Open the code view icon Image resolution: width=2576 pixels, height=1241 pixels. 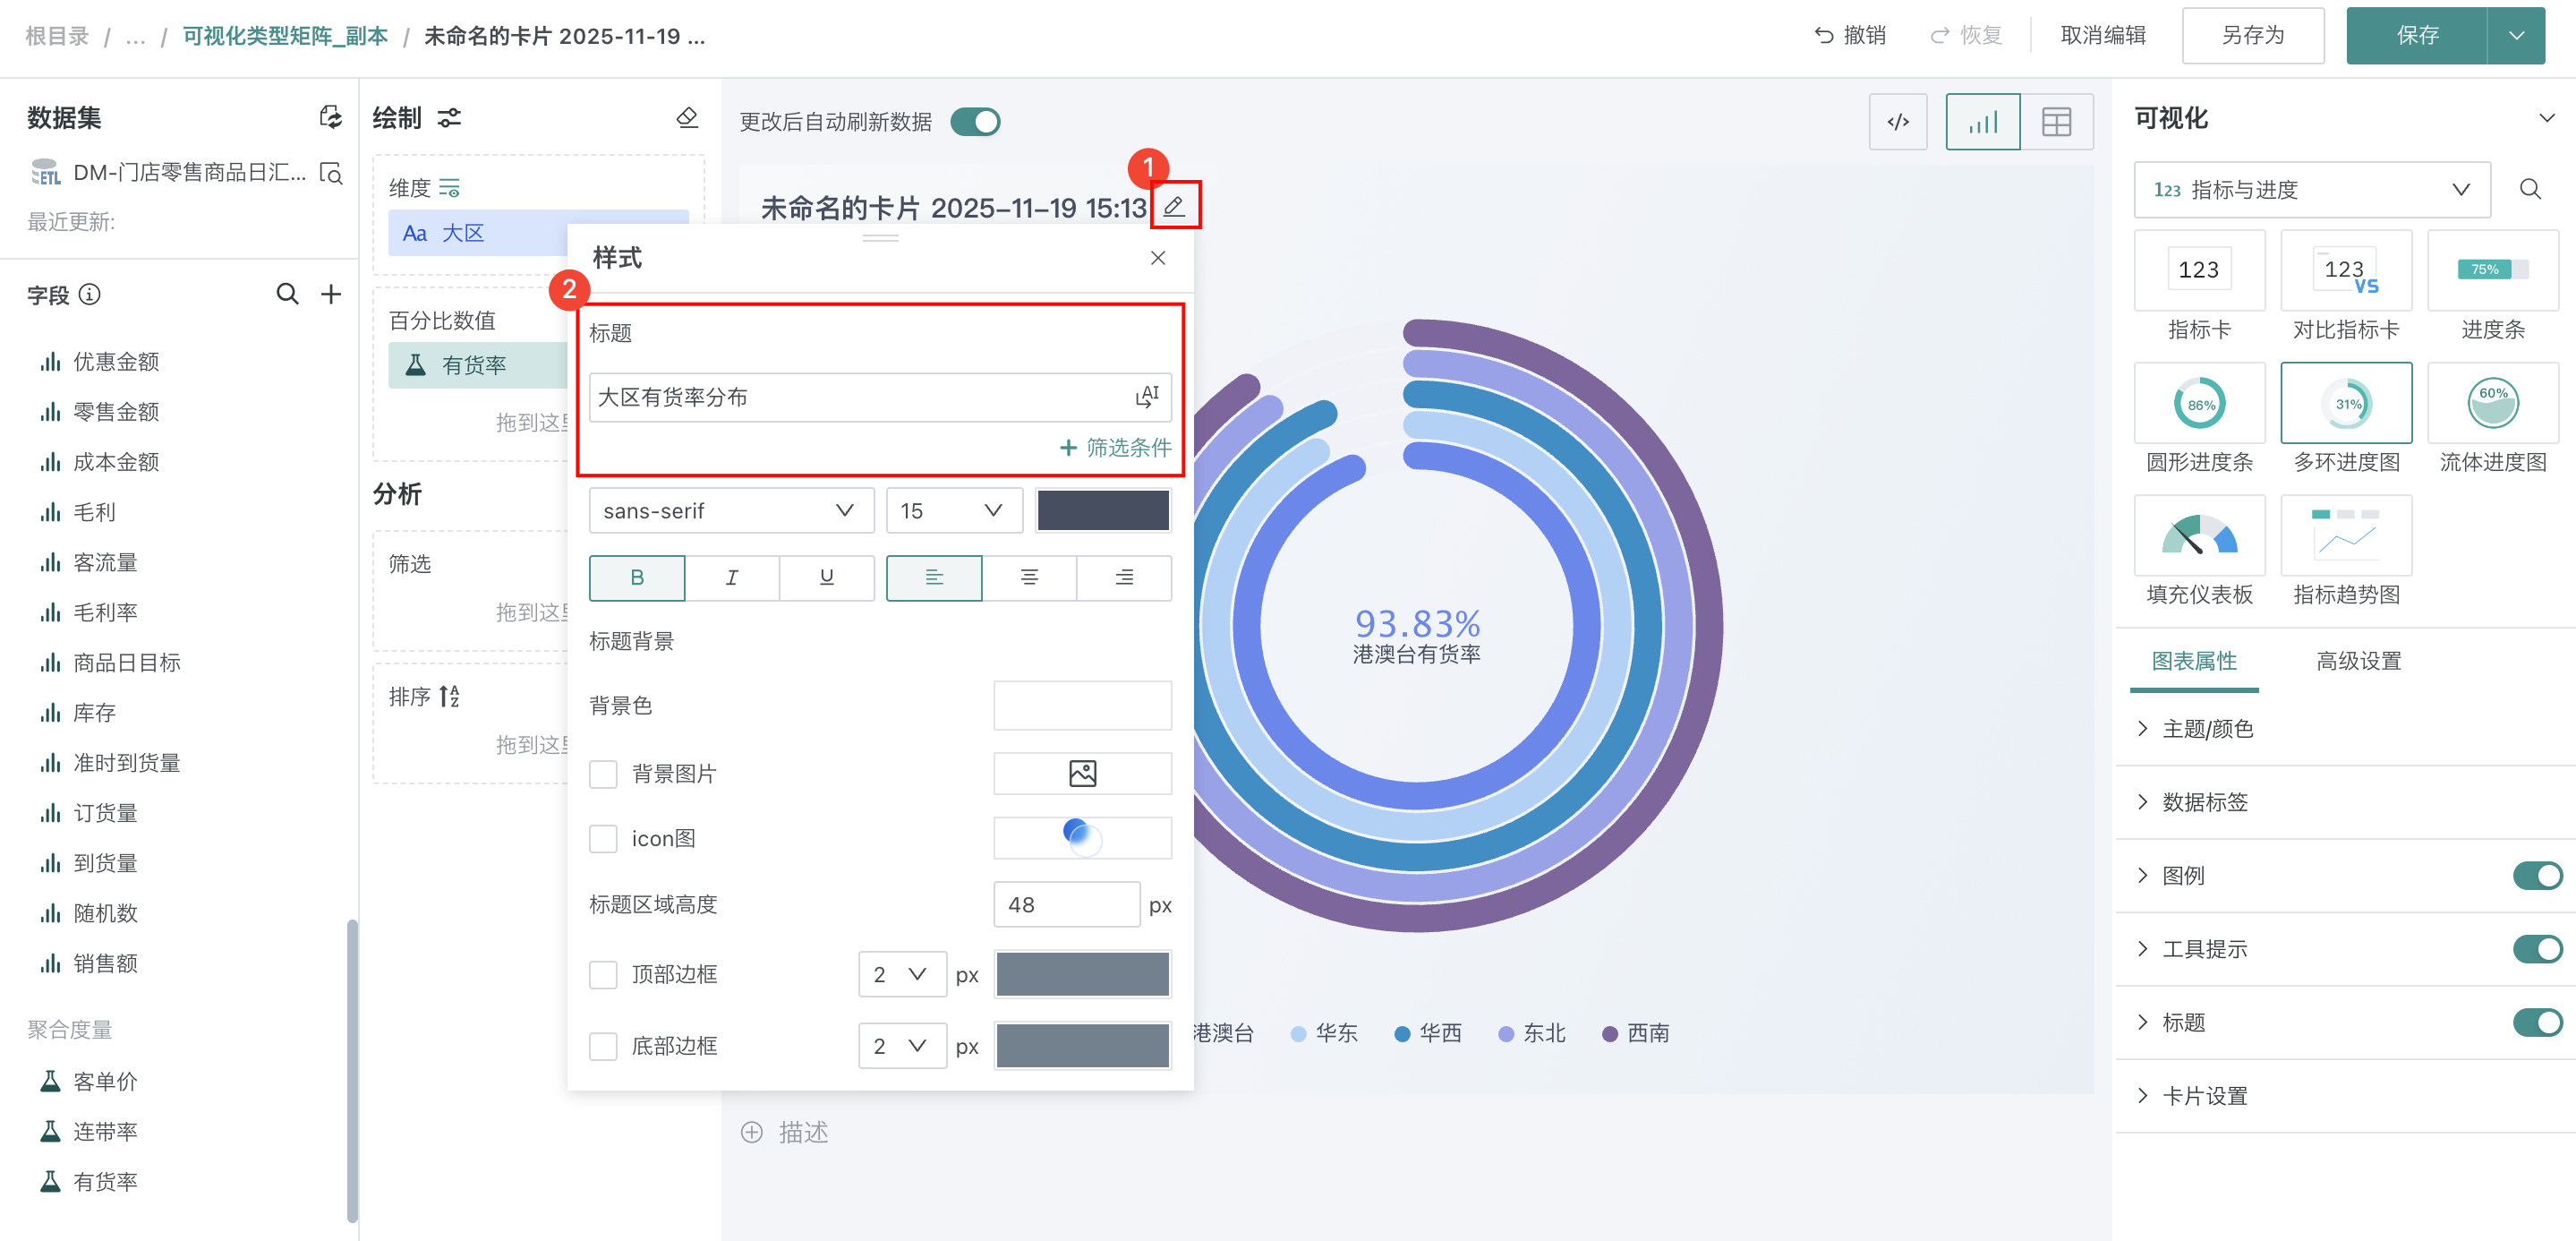pyautogui.click(x=1897, y=122)
